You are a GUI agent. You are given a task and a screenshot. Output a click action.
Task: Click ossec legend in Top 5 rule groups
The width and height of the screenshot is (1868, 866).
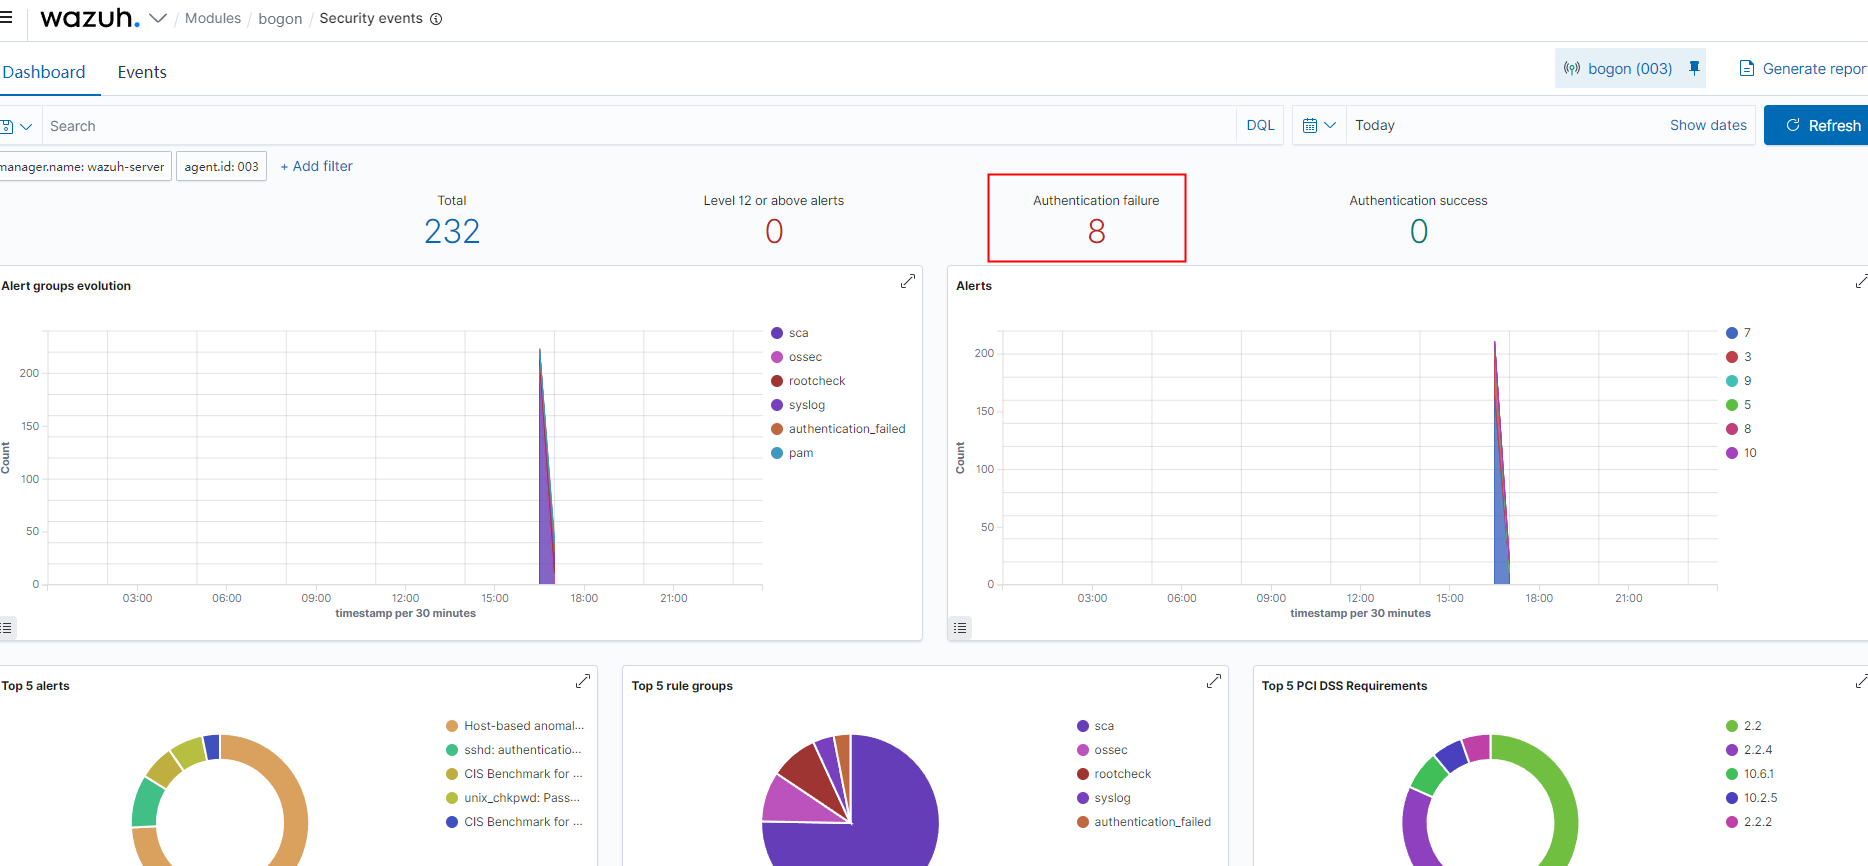click(1102, 750)
